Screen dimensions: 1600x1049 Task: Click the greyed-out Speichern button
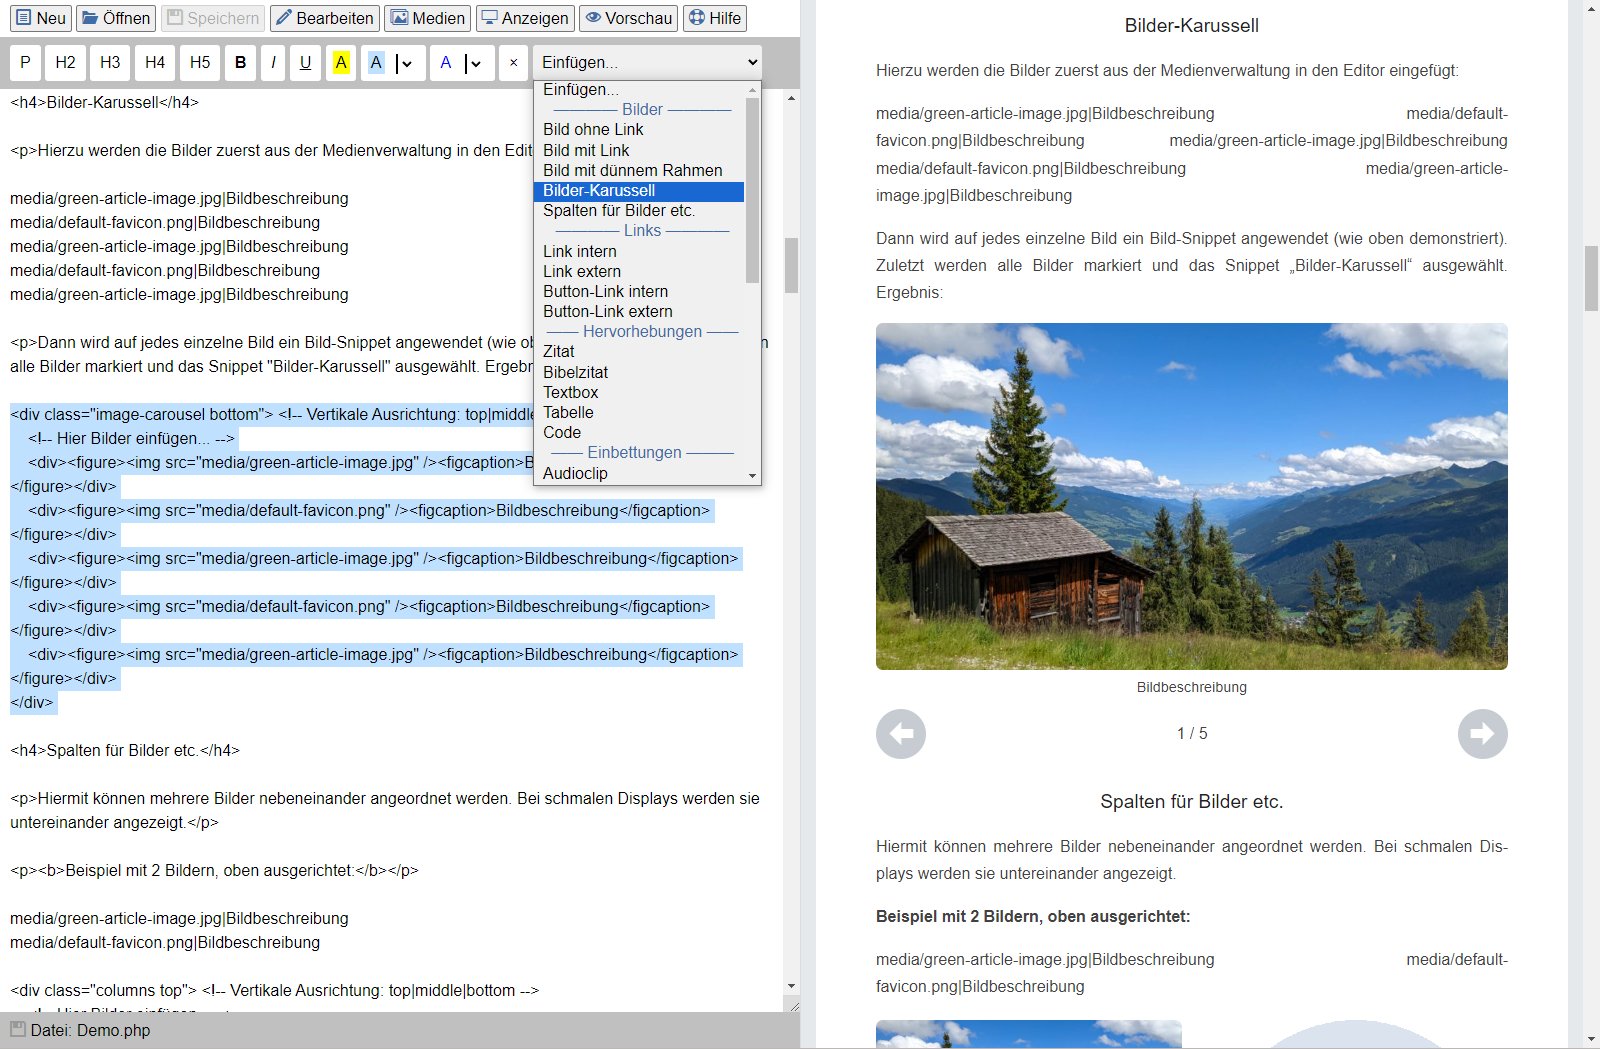pyautogui.click(x=213, y=18)
